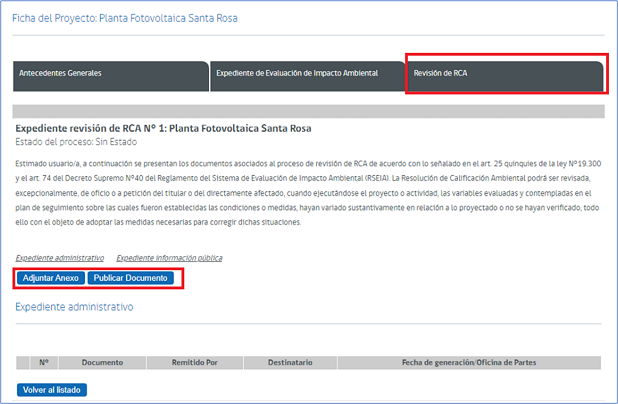Click the Expediente administrativo section heading
Viewport: 618px width, 404px height.
click(x=74, y=307)
